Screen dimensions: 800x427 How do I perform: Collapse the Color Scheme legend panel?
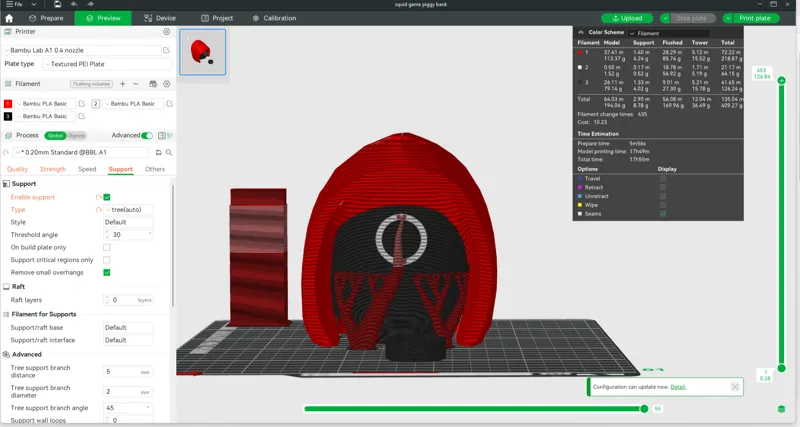(581, 32)
